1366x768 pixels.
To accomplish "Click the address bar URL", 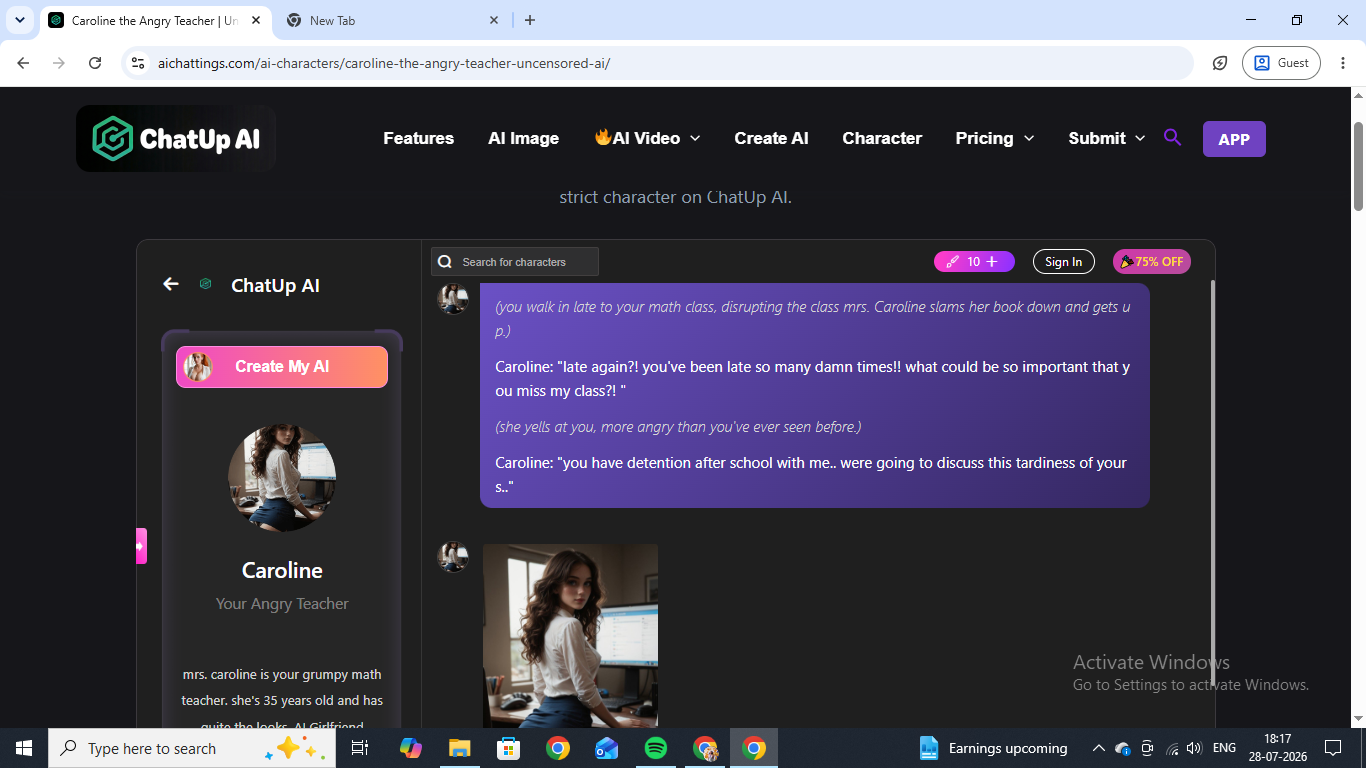I will pos(384,63).
